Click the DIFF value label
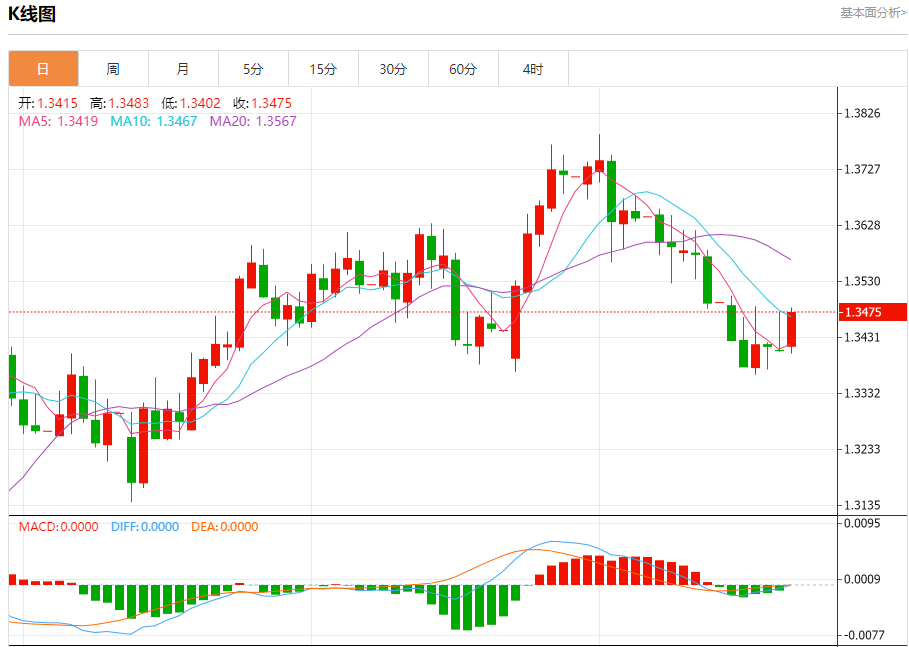Image resolution: width=909 pixels, height=647 pixels. point(145,527)
